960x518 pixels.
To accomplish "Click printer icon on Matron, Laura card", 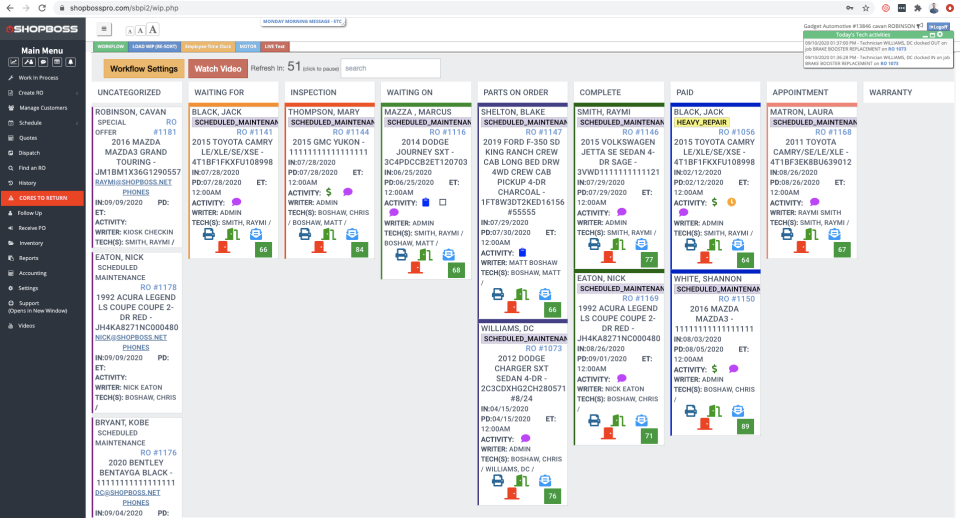I will [x=787, y=234].
